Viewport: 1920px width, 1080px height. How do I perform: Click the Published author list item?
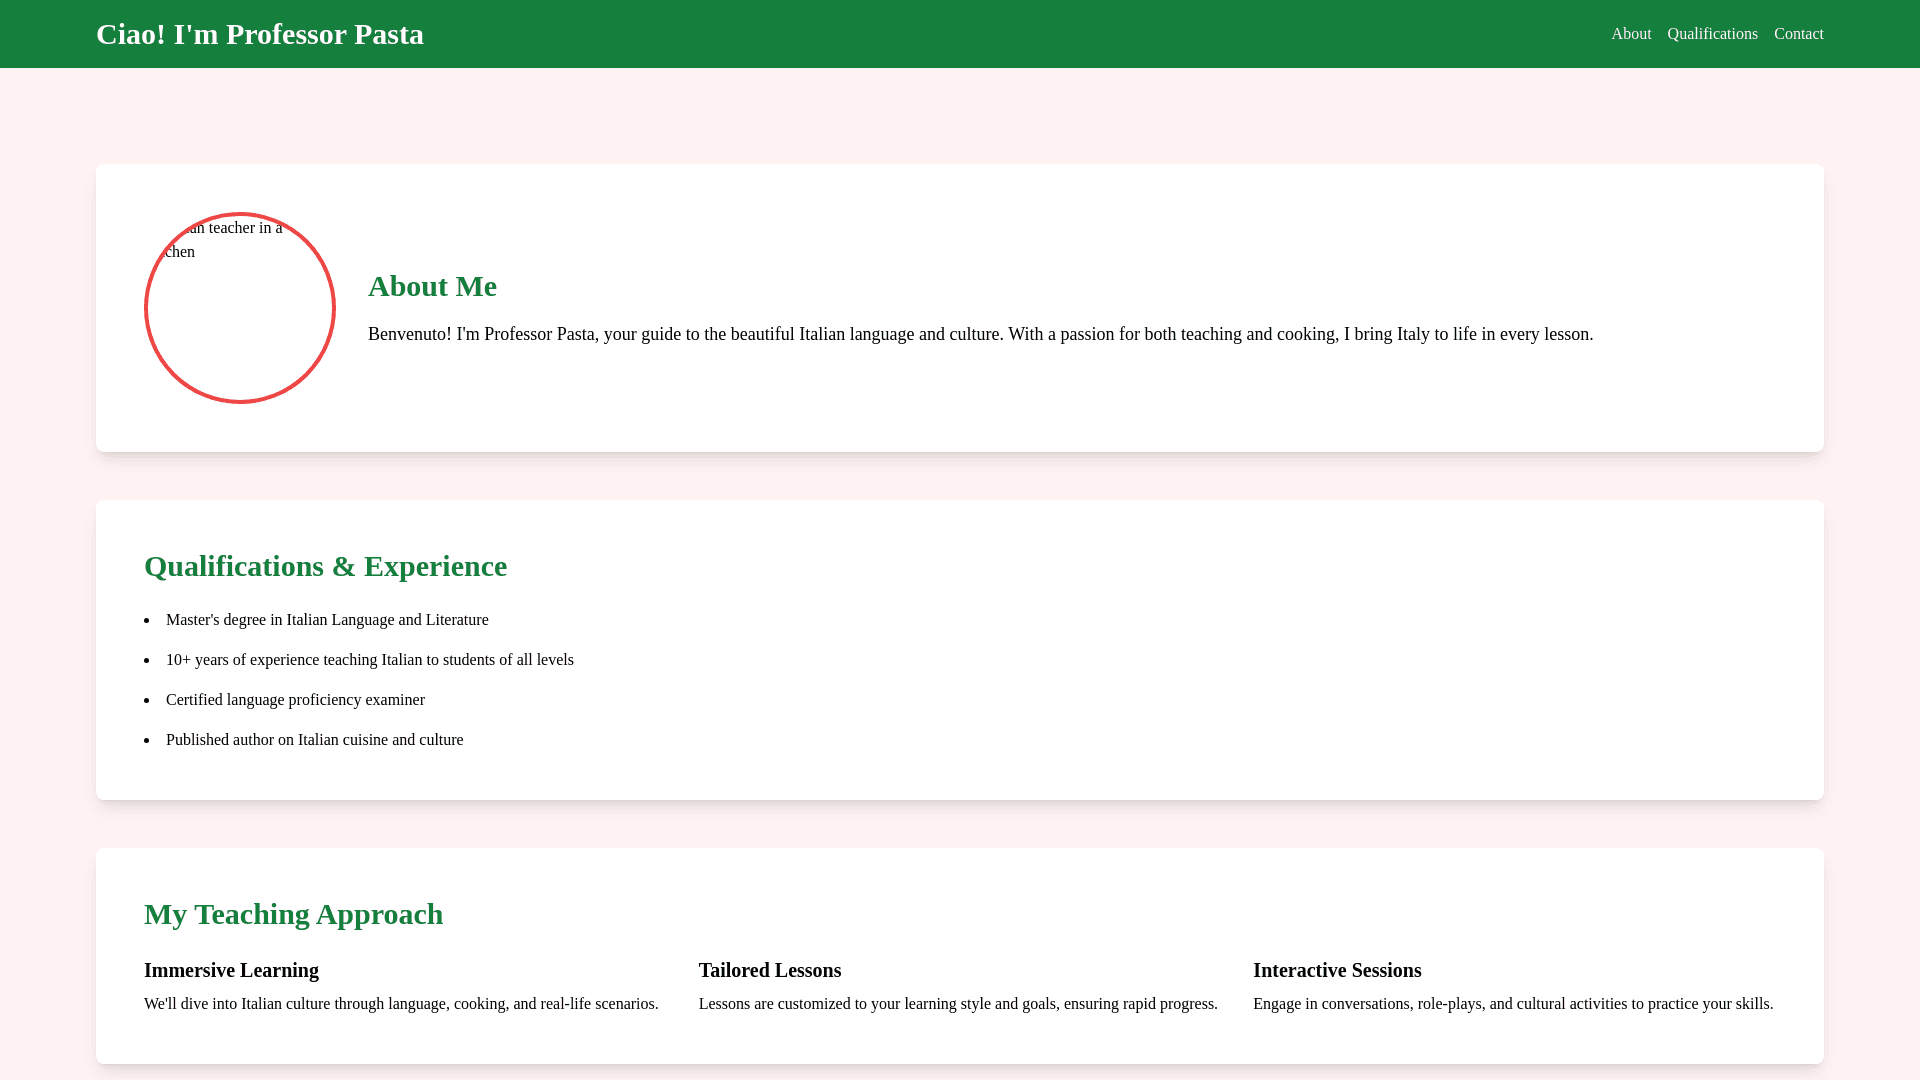coord(314,740)
